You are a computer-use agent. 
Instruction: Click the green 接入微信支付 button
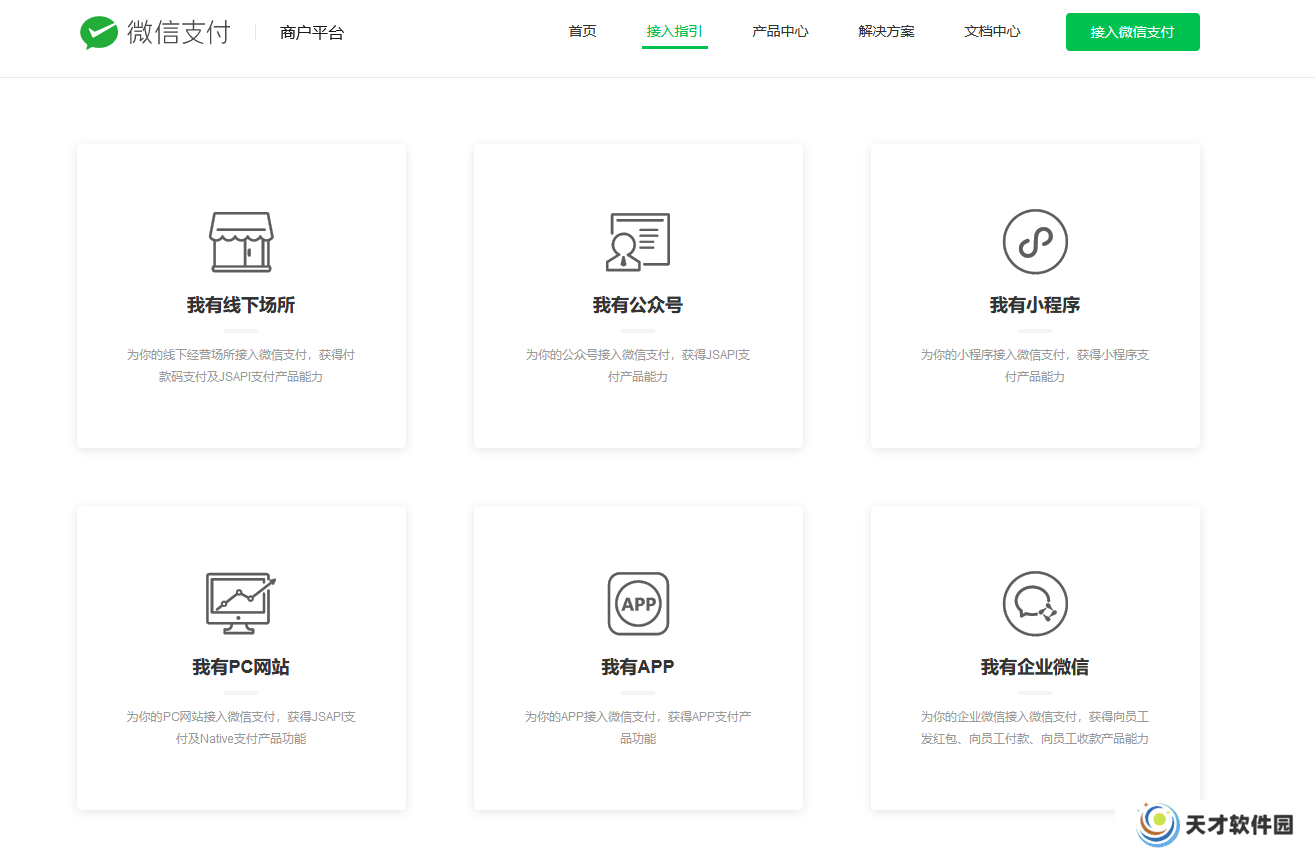click(x=1133, y=32)
